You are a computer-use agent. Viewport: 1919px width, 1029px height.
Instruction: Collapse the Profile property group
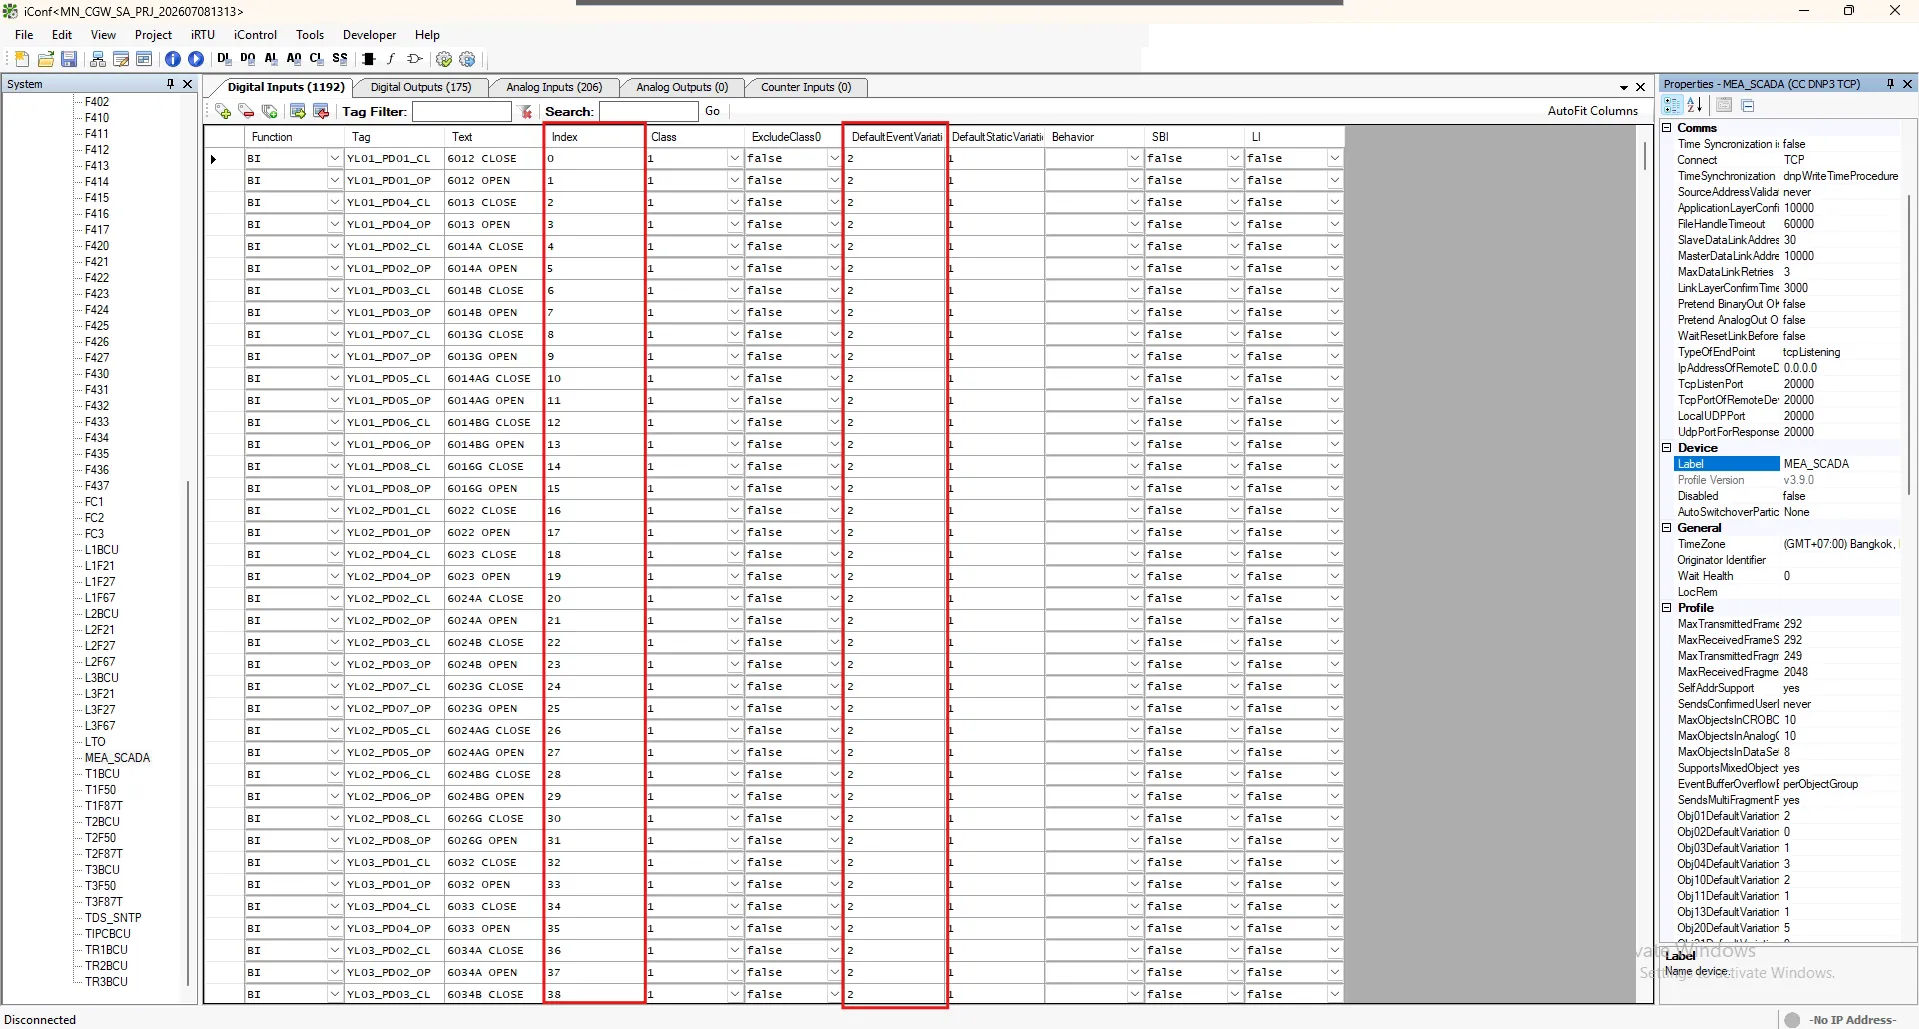[1667, 608]
